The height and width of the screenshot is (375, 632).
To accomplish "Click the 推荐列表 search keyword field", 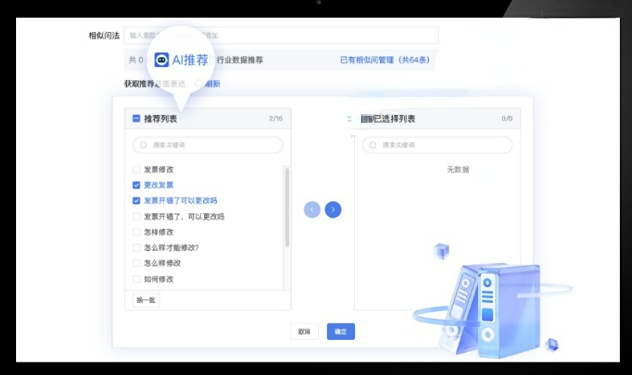I will tap(208, 145).
